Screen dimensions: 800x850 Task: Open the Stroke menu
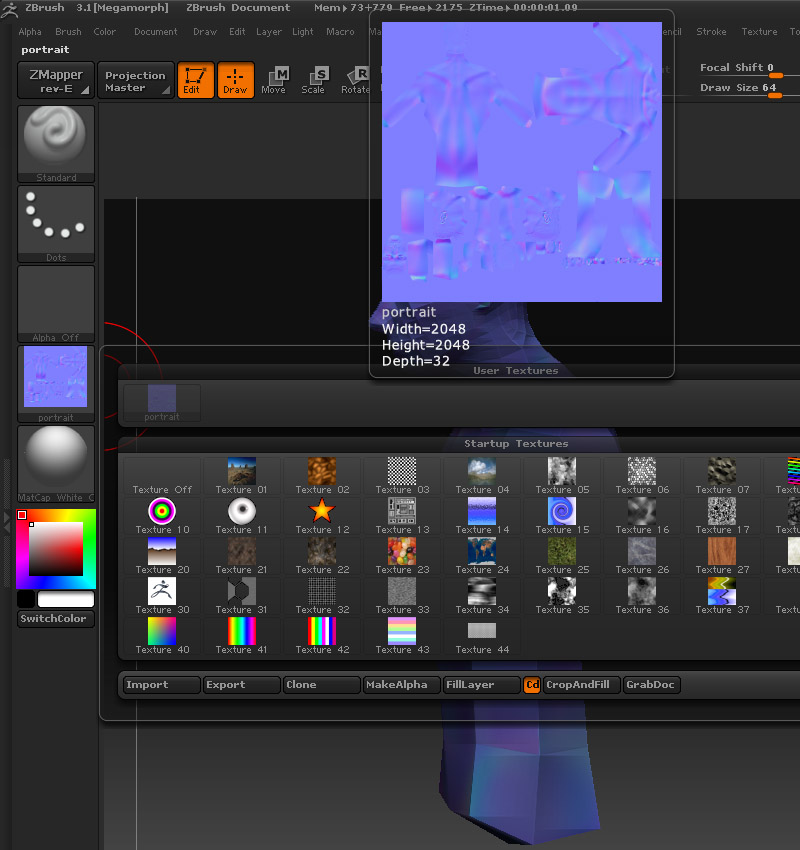(x=711, y=32)
